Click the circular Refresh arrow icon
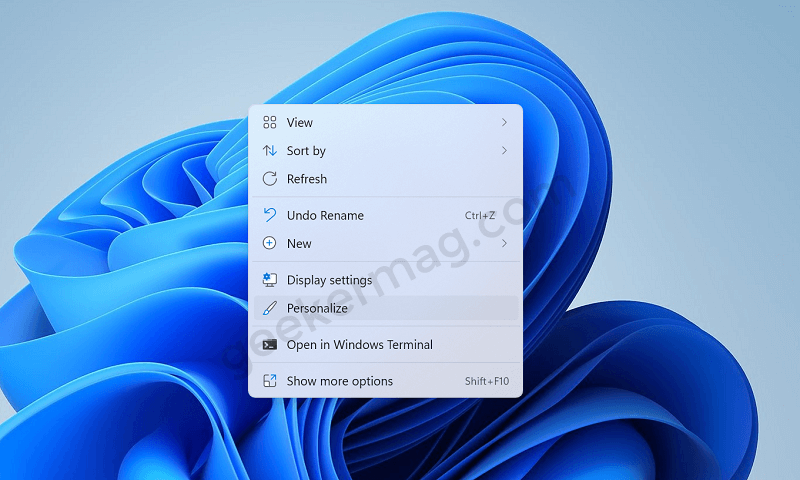Screen dimensions: 800x480 coord(269,179)
